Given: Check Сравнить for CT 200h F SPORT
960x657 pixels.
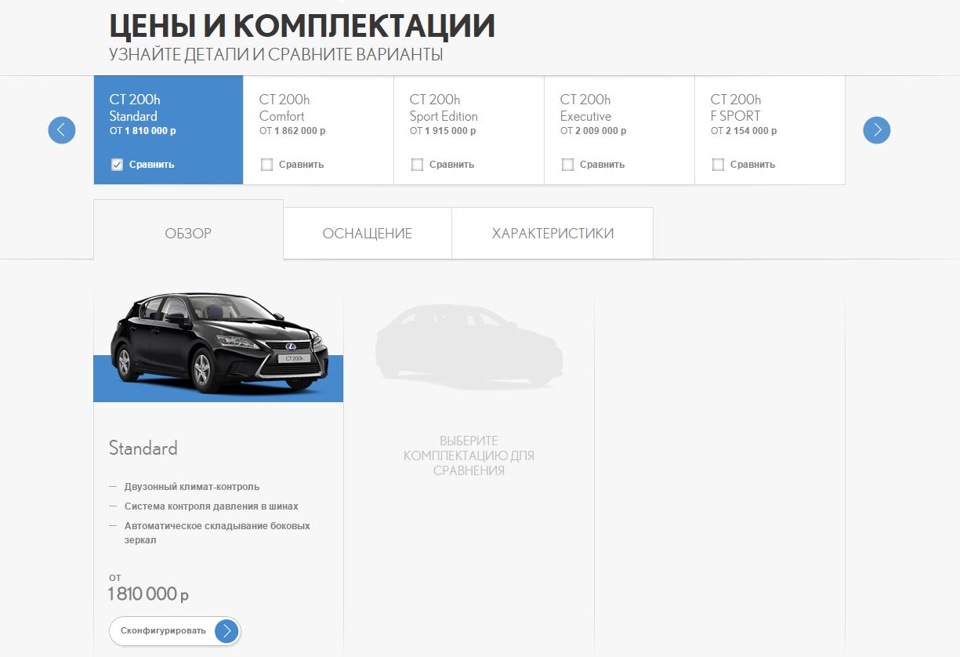Looking at the screenshot, I should 718,165.
